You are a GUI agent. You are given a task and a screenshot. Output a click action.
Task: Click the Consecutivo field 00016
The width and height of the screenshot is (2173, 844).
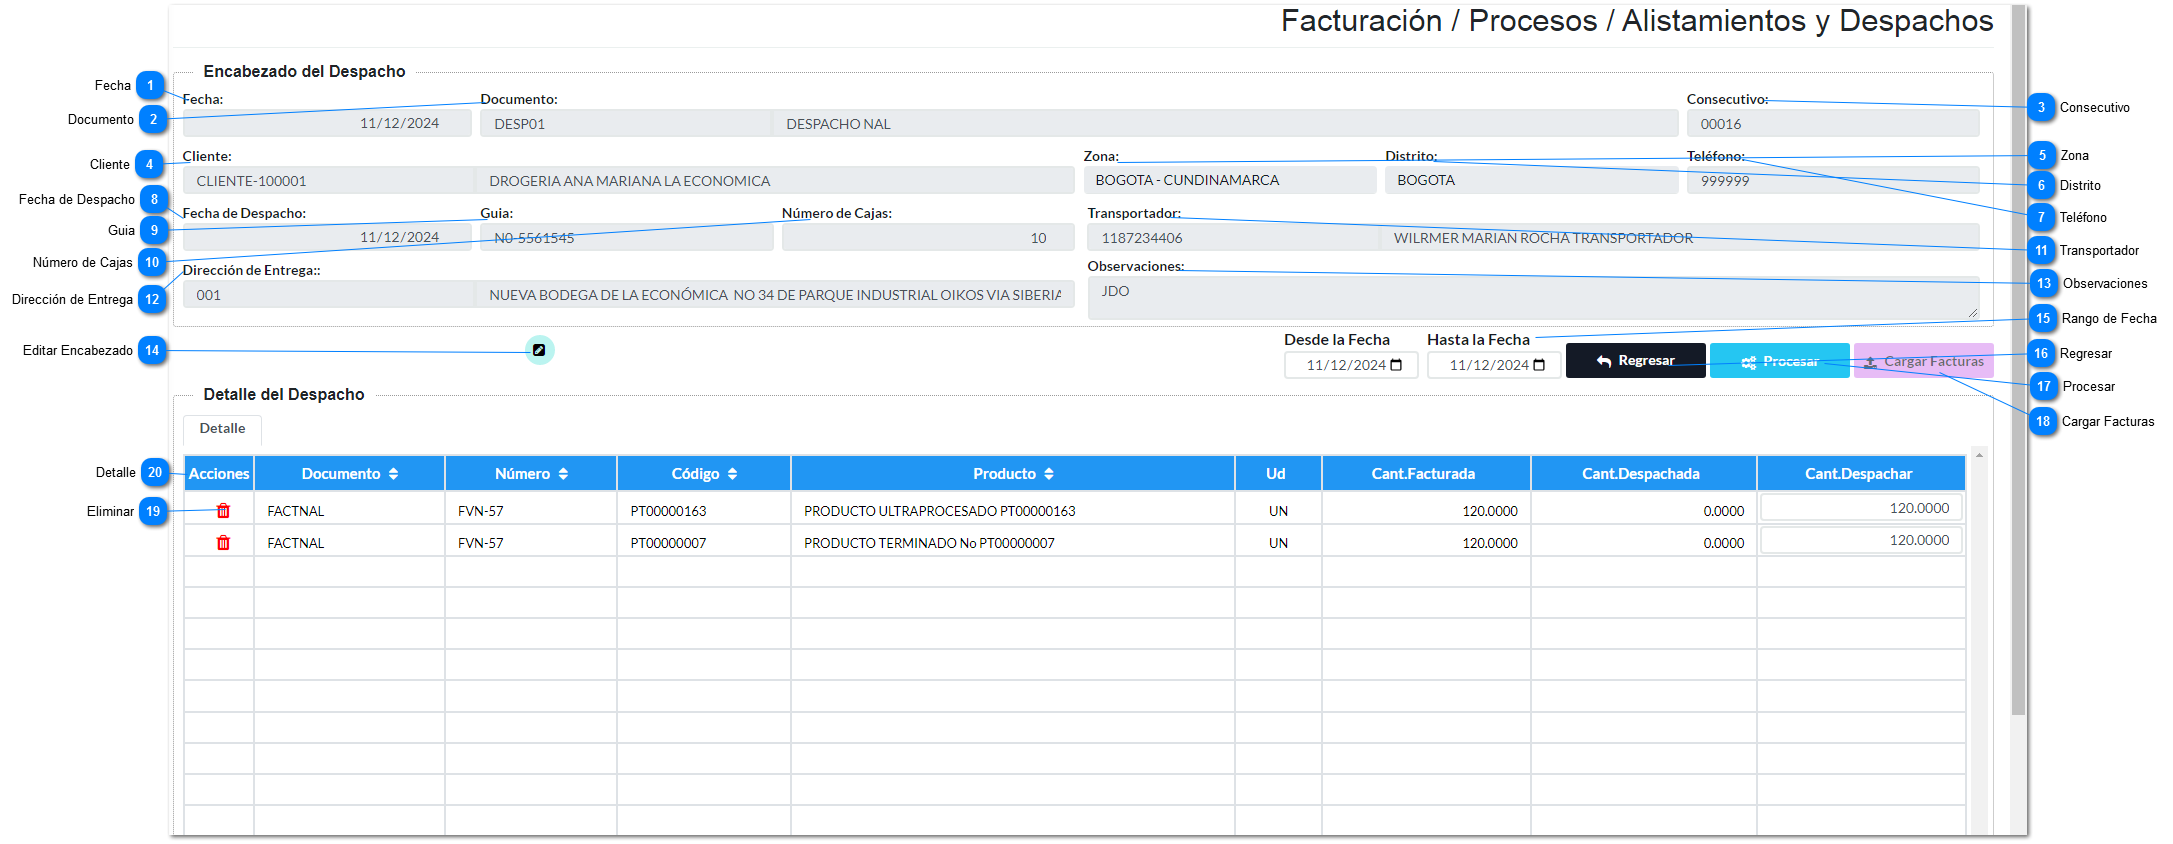point(1833,124)
